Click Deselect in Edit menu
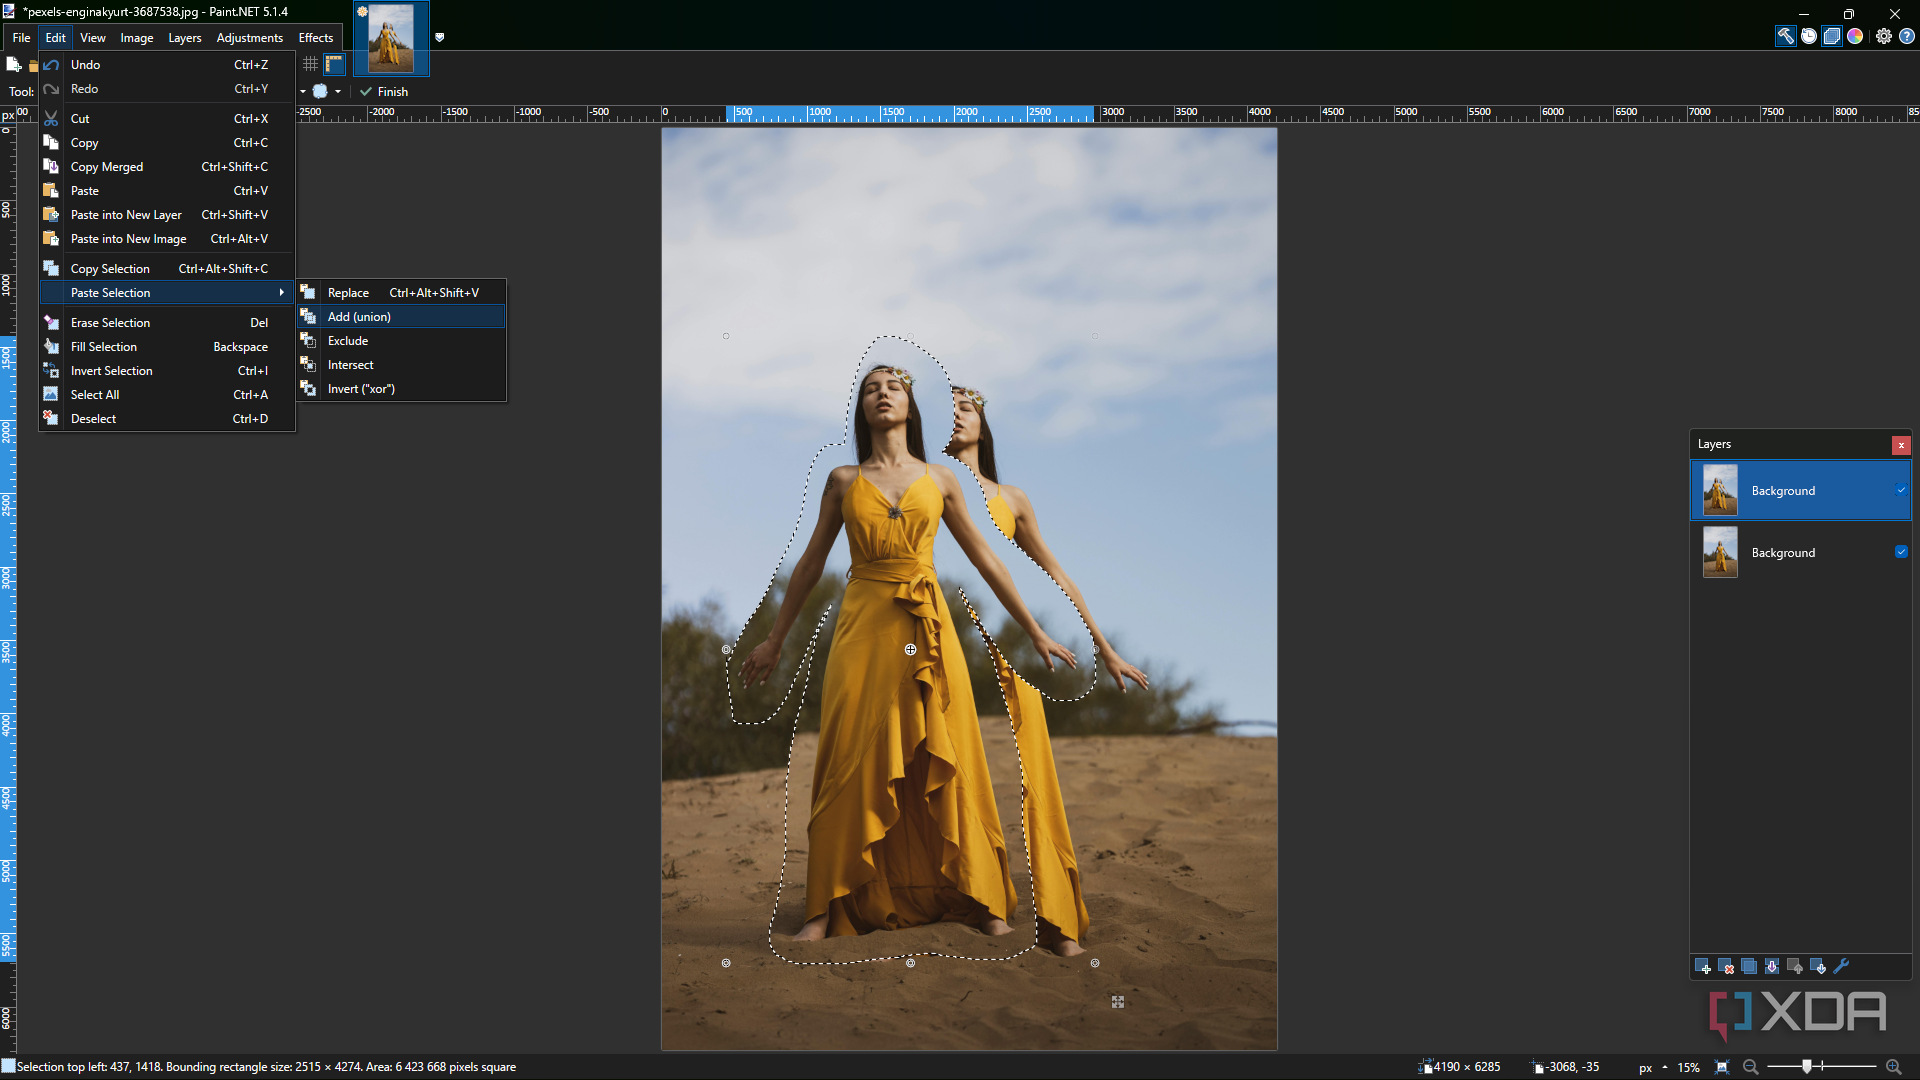Screen dimensions: 1920x1080 pyautogui.click(x=167, y=419)
